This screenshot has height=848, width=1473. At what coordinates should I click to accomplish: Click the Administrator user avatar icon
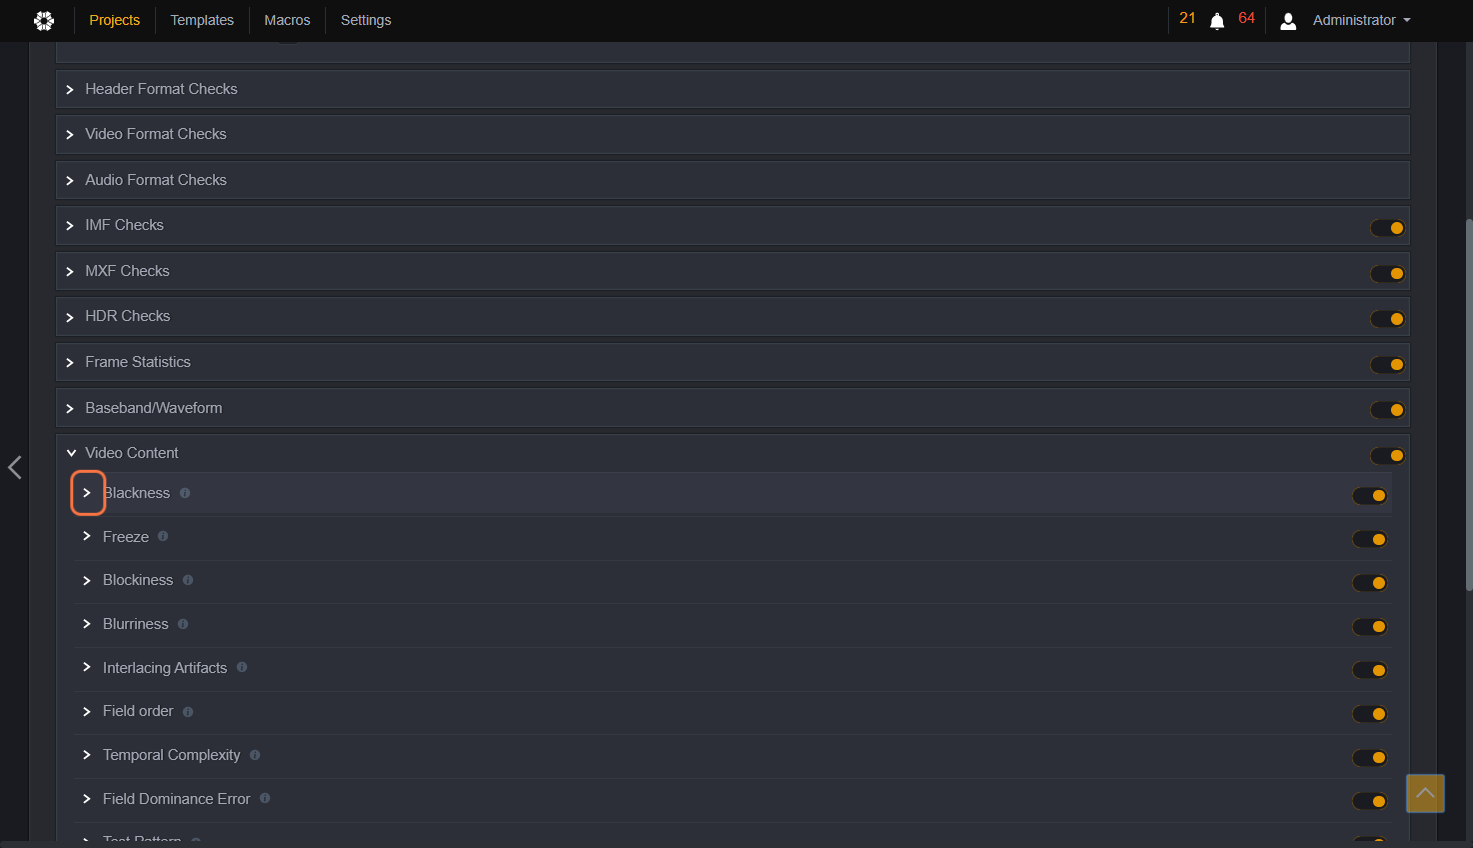click(x=1288, y=21)
